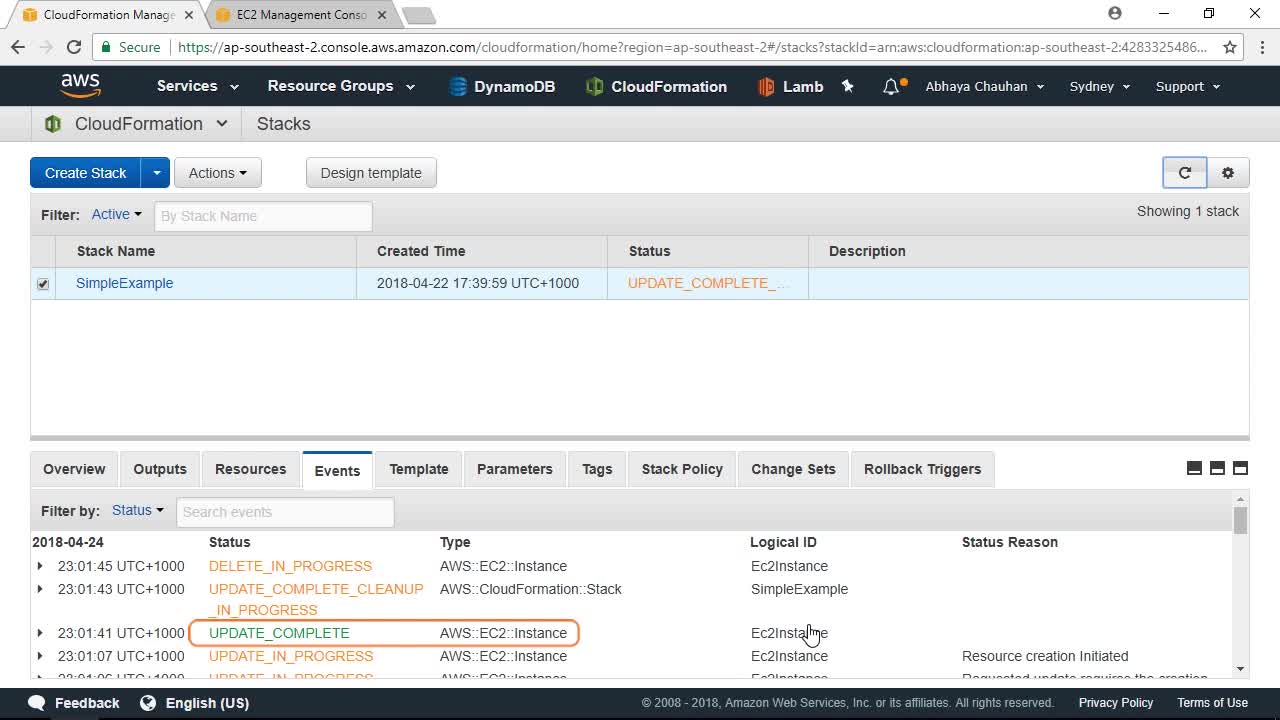Image resolution: width=1280 pixels, height=720 pixels.
Task: Open the CloudFormation shortcut in the AWS header
Action: (x=656, y=86)
